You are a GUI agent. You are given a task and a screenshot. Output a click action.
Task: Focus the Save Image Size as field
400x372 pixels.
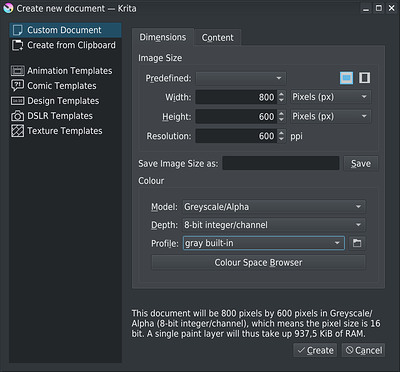[281, 163]
